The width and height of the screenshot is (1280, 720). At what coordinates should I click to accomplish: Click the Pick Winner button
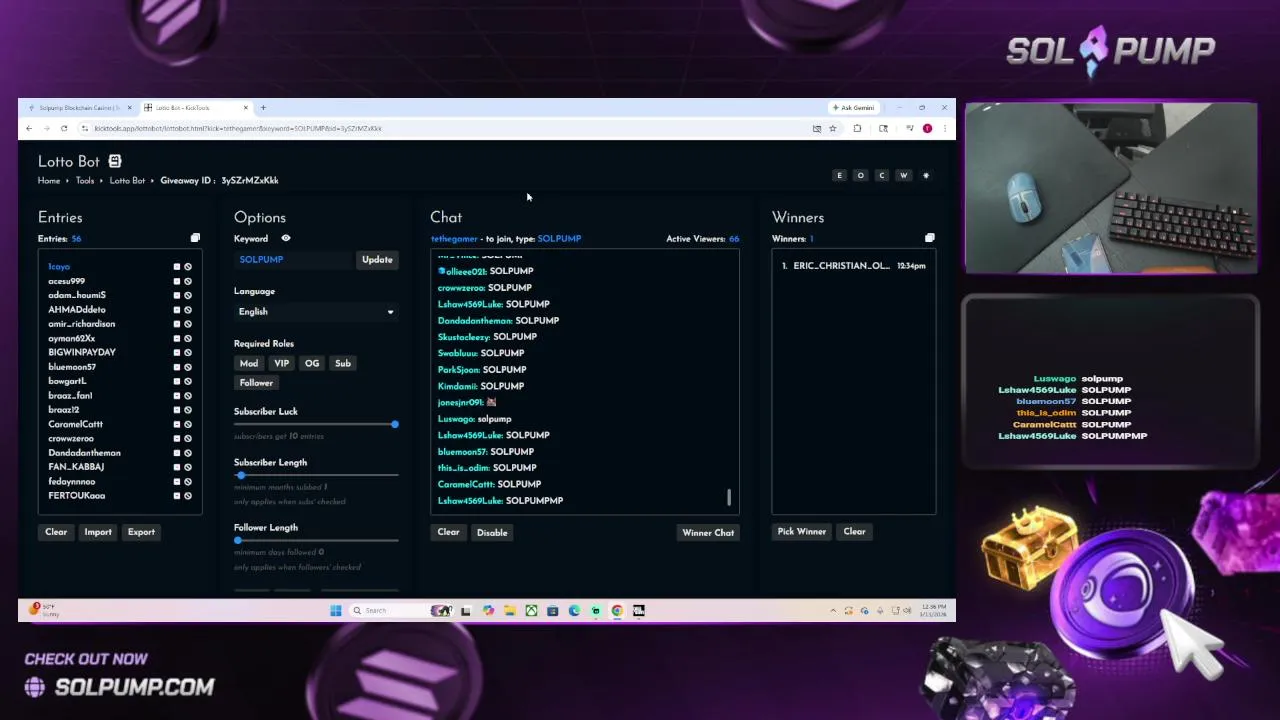pos(802,532)
